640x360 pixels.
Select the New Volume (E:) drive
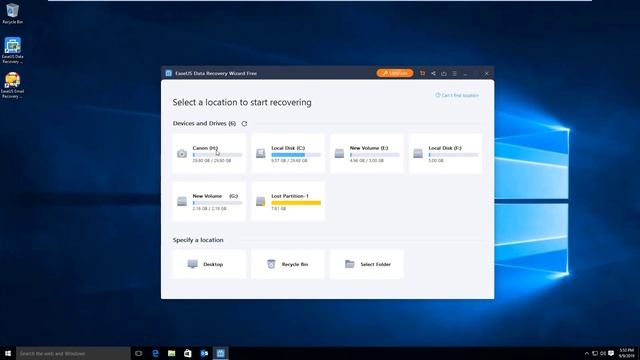(x=367, y=153)
